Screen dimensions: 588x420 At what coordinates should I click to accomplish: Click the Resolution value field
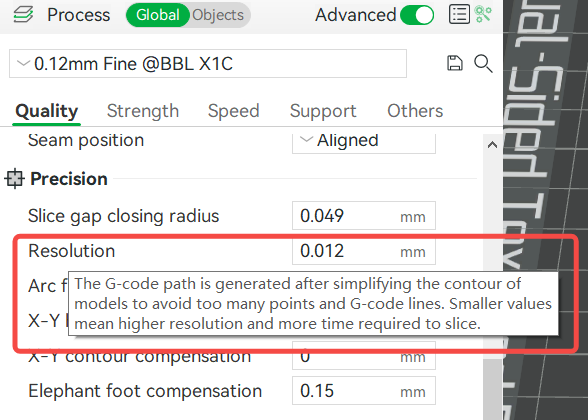(364, 251)
